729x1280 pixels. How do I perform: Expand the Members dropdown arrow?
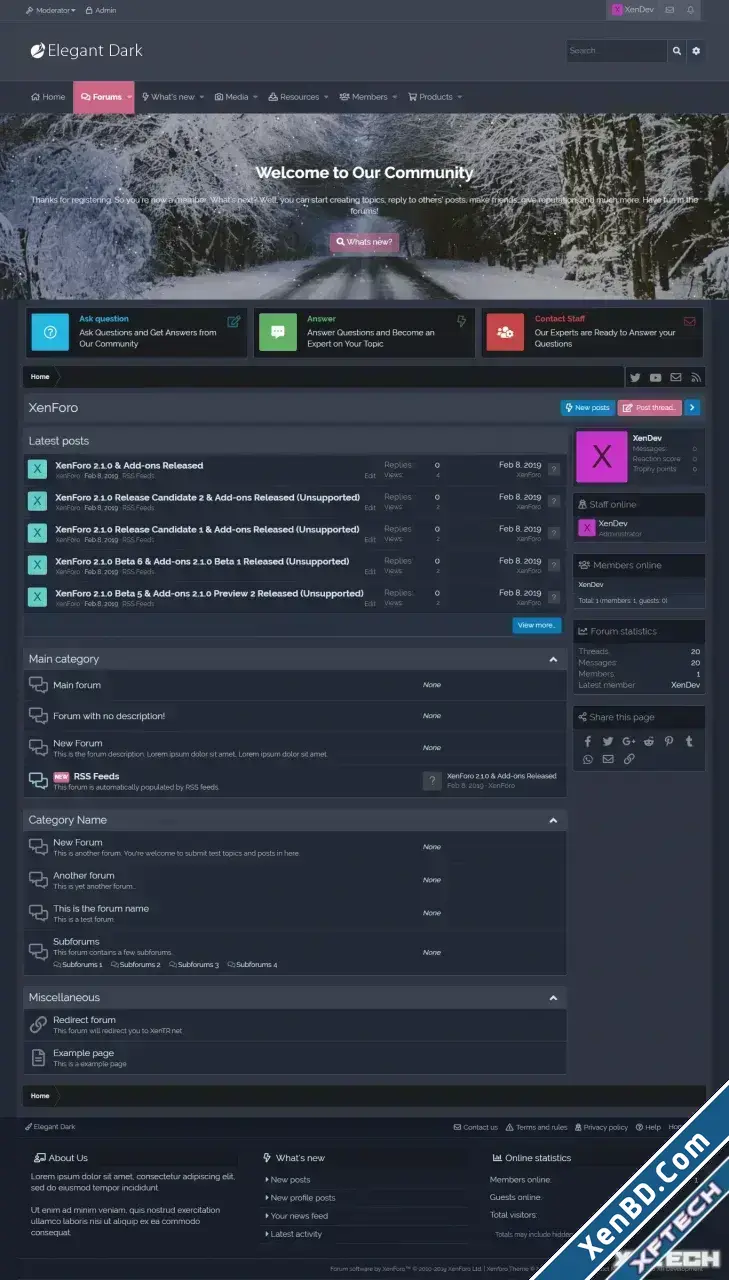[394, 97]
